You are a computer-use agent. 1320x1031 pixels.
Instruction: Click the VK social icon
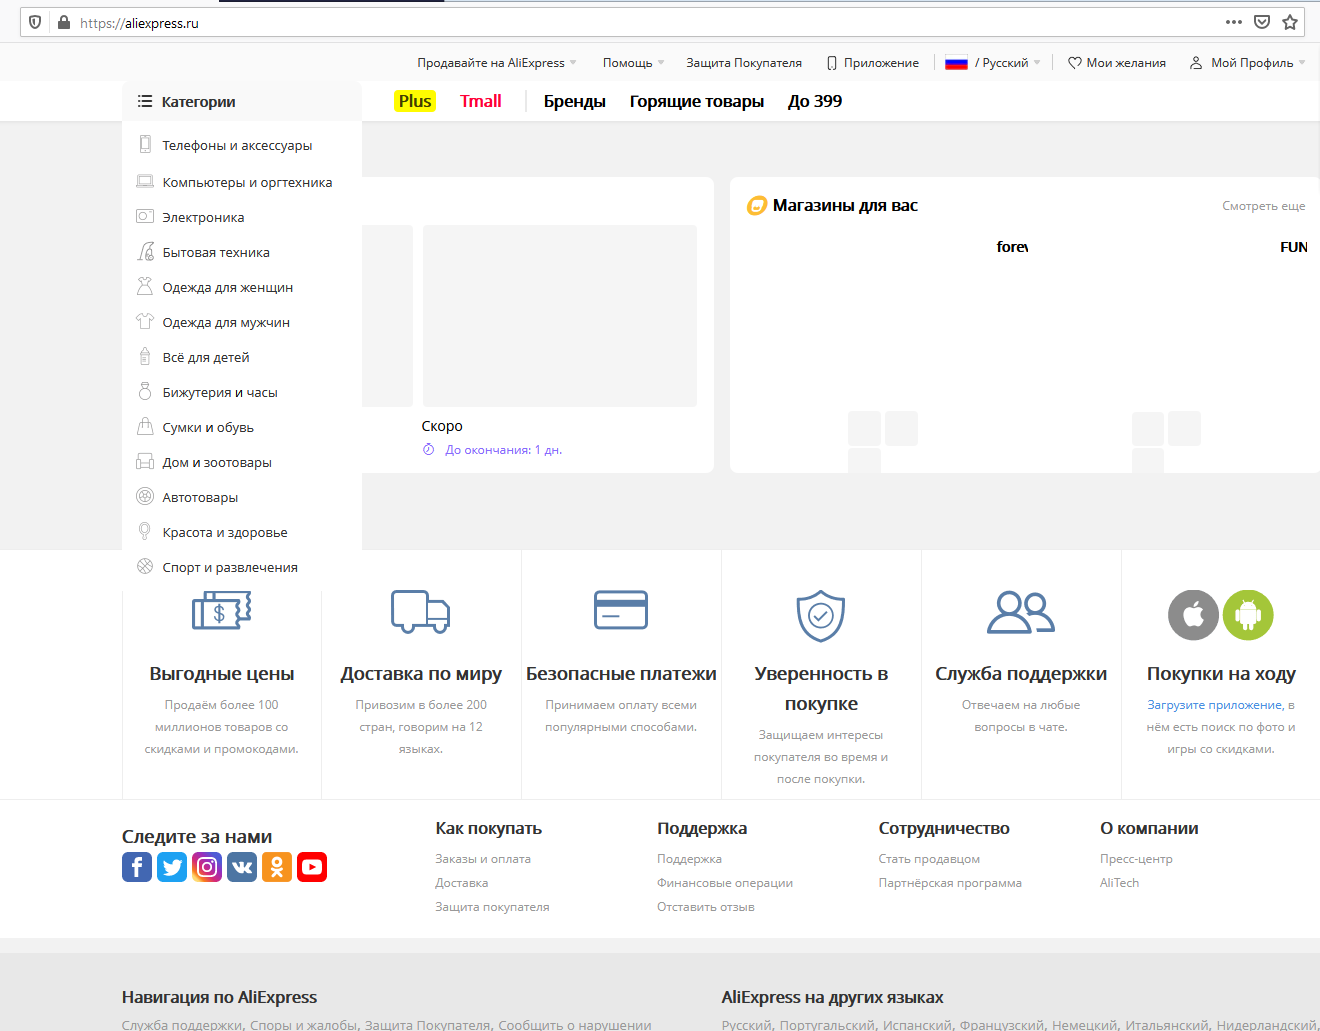[242, 867]
